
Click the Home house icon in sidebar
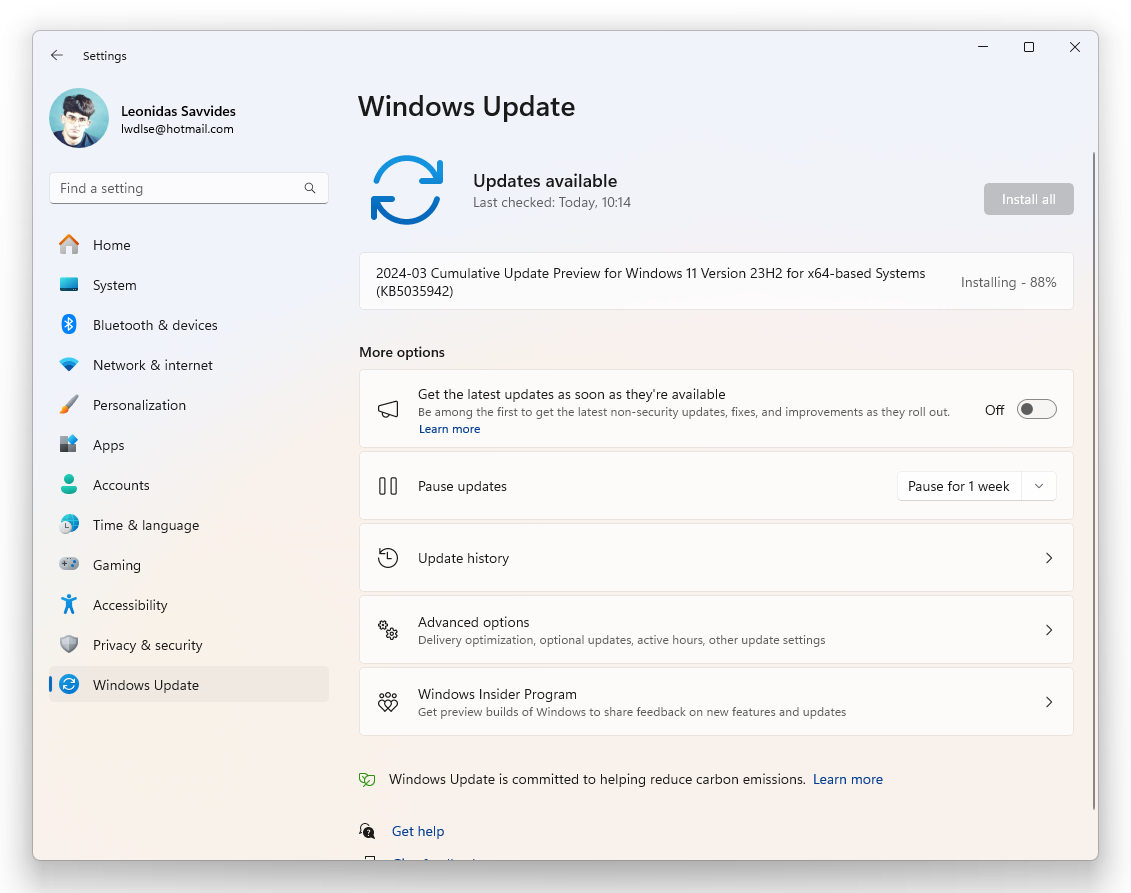[69, 245]
